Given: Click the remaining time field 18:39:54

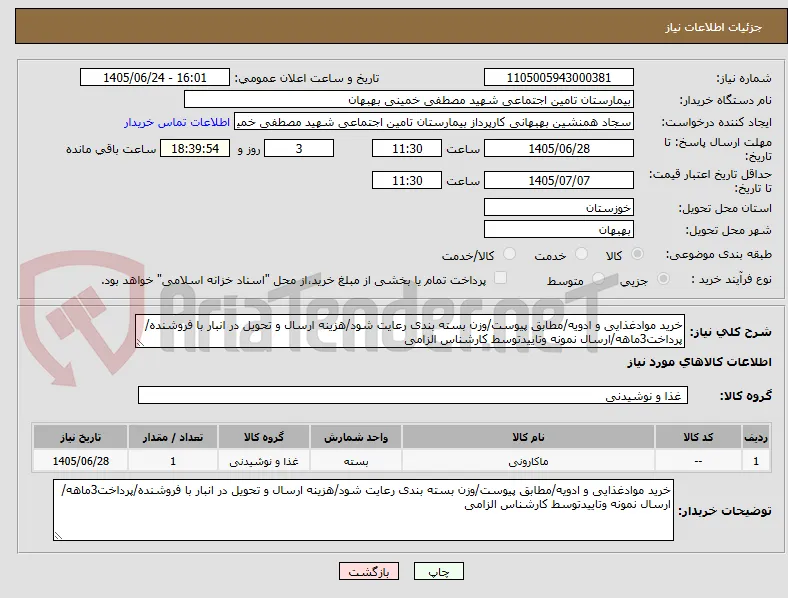Looking at the screenshot, I should point(195,149).
